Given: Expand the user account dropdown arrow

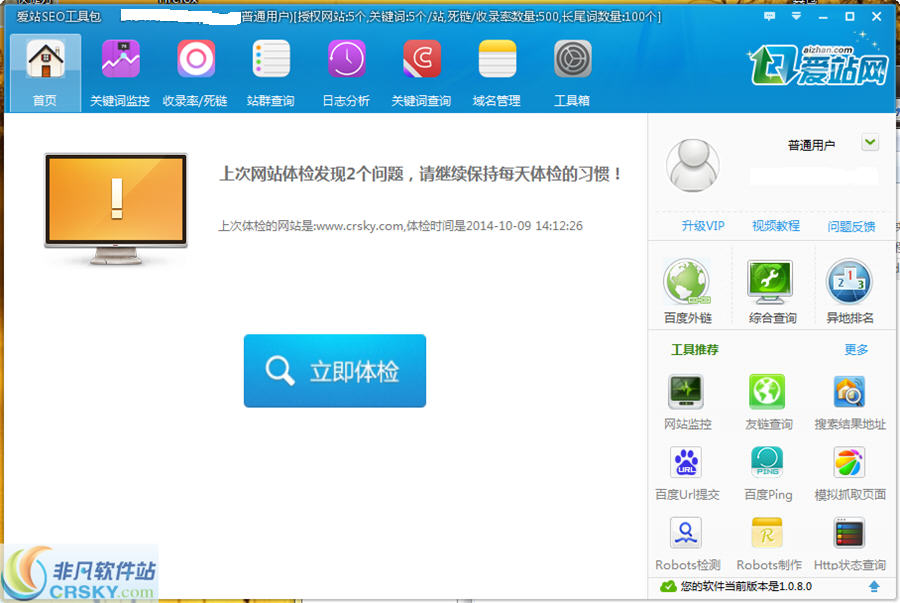Looking at the screenshot, I should (x=868, y=144).
